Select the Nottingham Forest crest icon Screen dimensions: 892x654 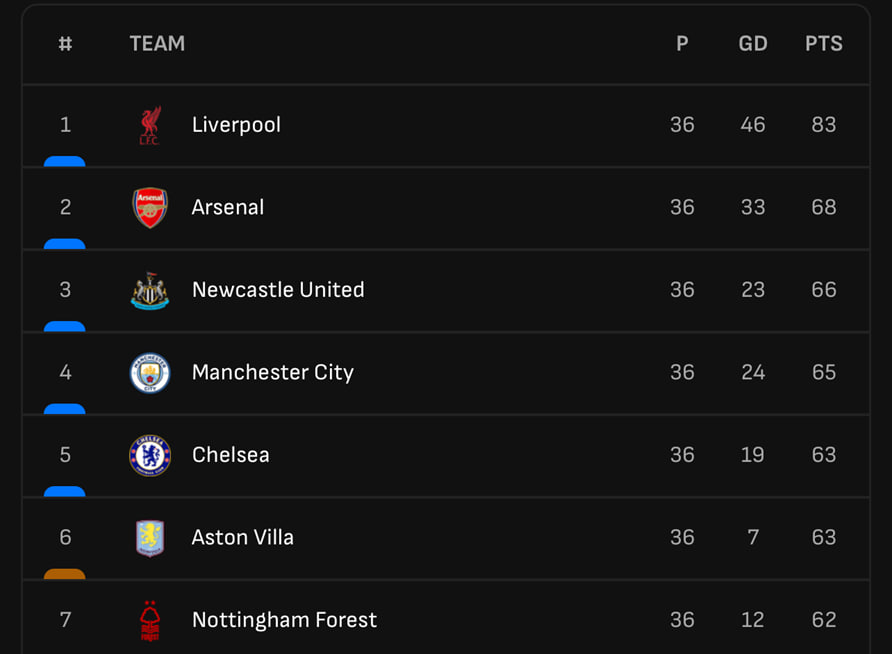[150, 621]
